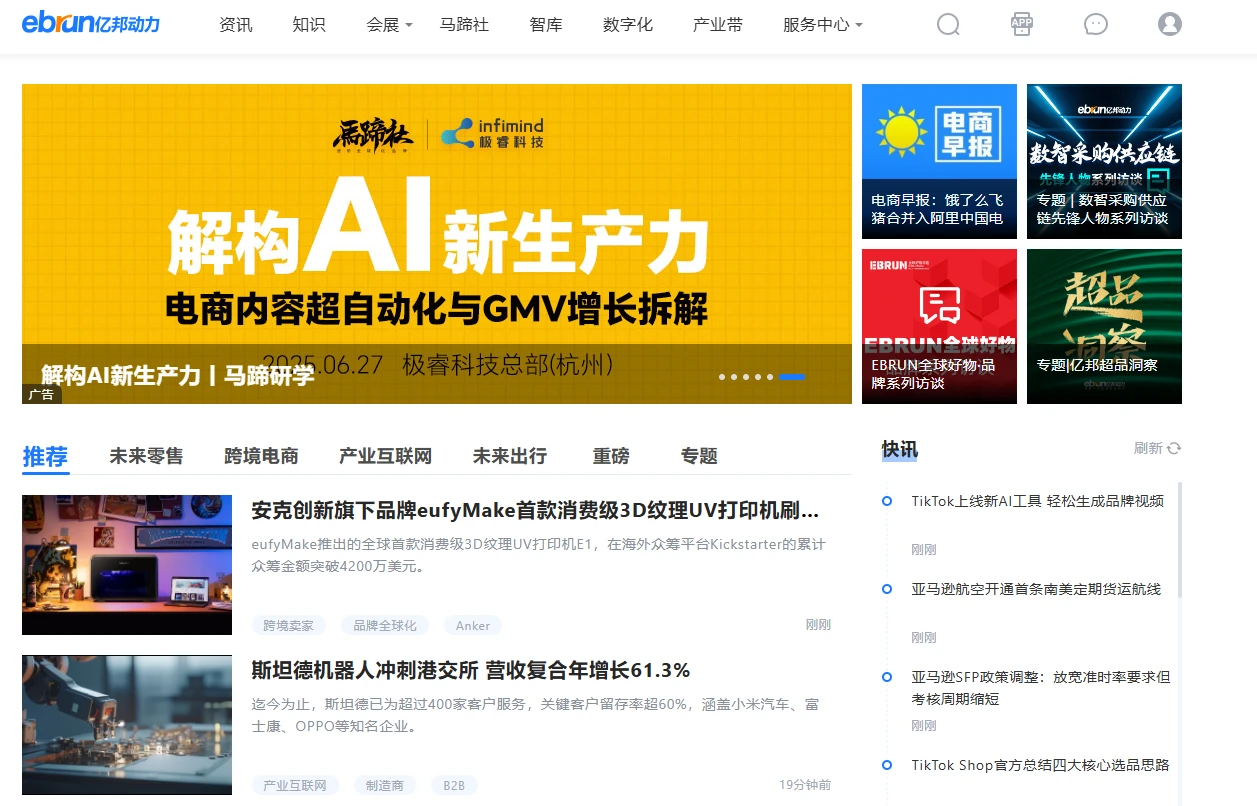Viewport: 1257px width, 806px height.
Task: Click the 产业互联网 tag under 斯坦德 article
Action: tap(295, 785)
